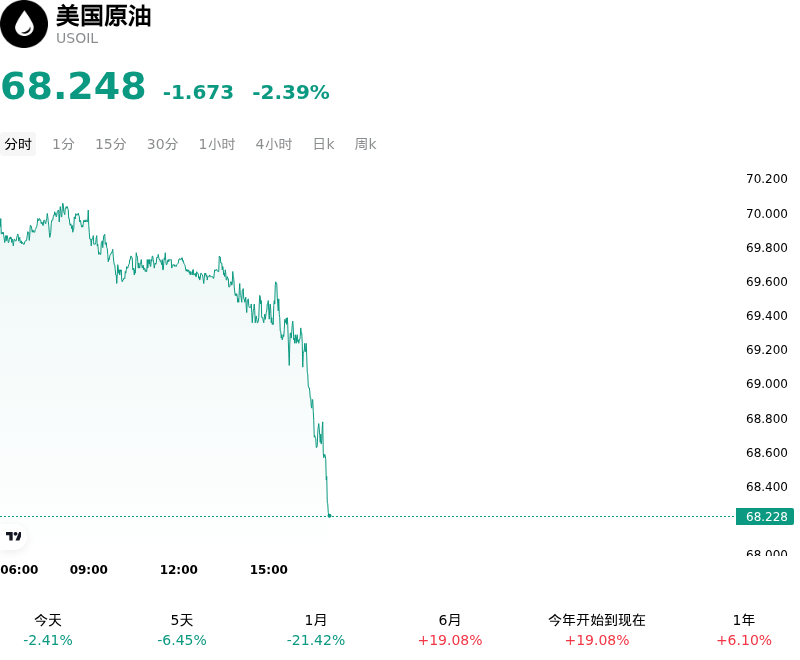Click the 68.228 current price label
800x660 pixels.
(765, 517)
